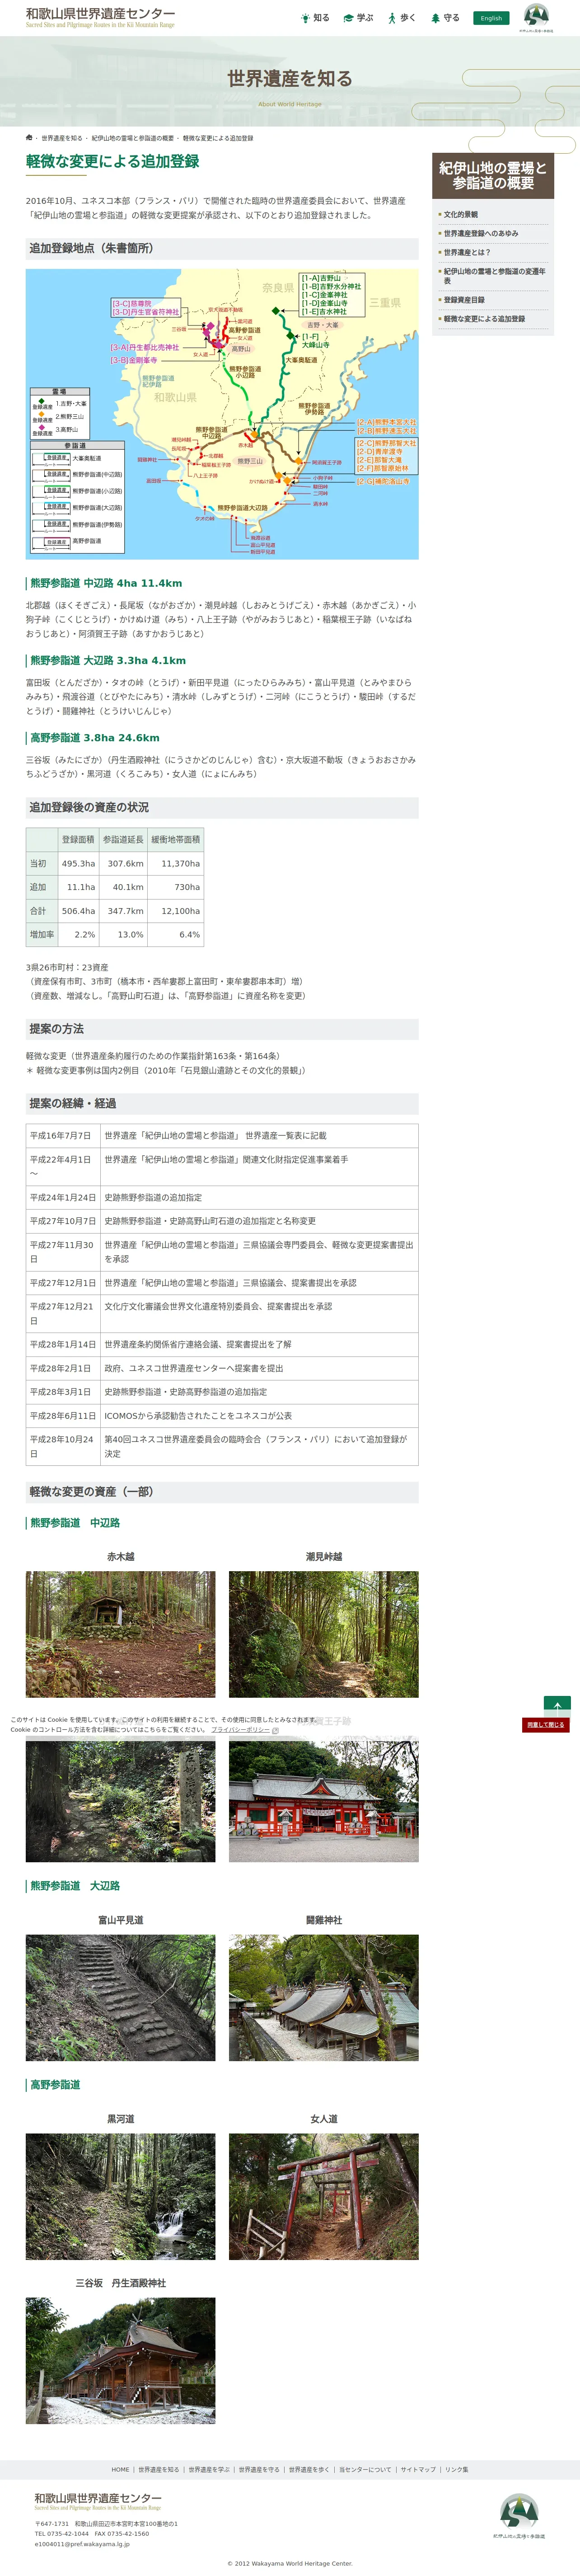Click the 和歌山県世界遺産センター header title

(x=100, y=17)
